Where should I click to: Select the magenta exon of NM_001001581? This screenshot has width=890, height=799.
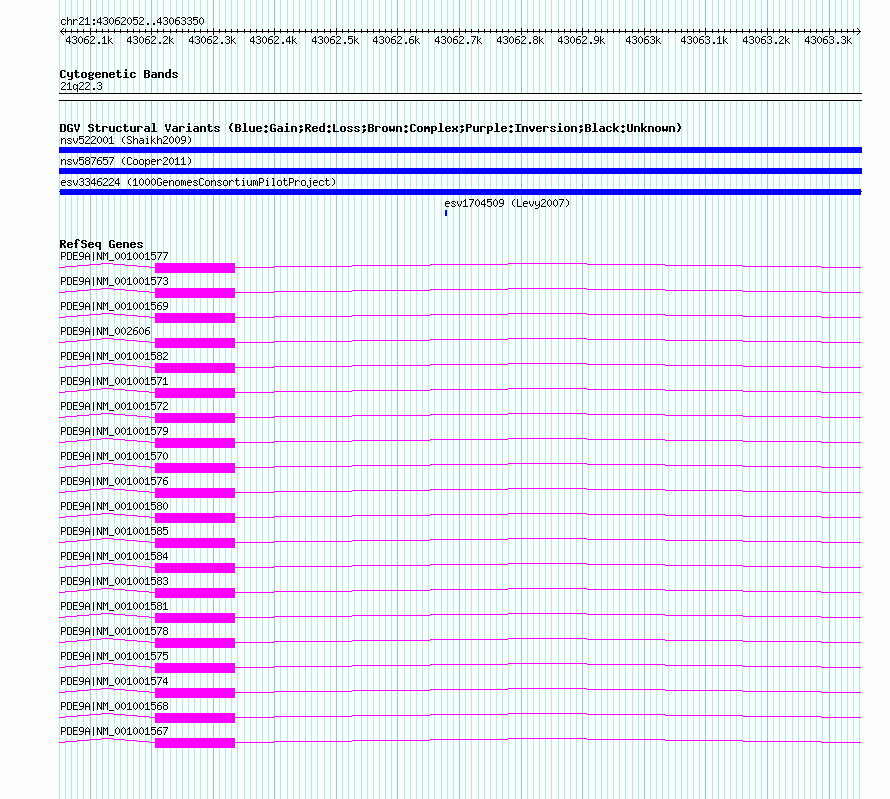pyautogui.click(x=195, y=617)
